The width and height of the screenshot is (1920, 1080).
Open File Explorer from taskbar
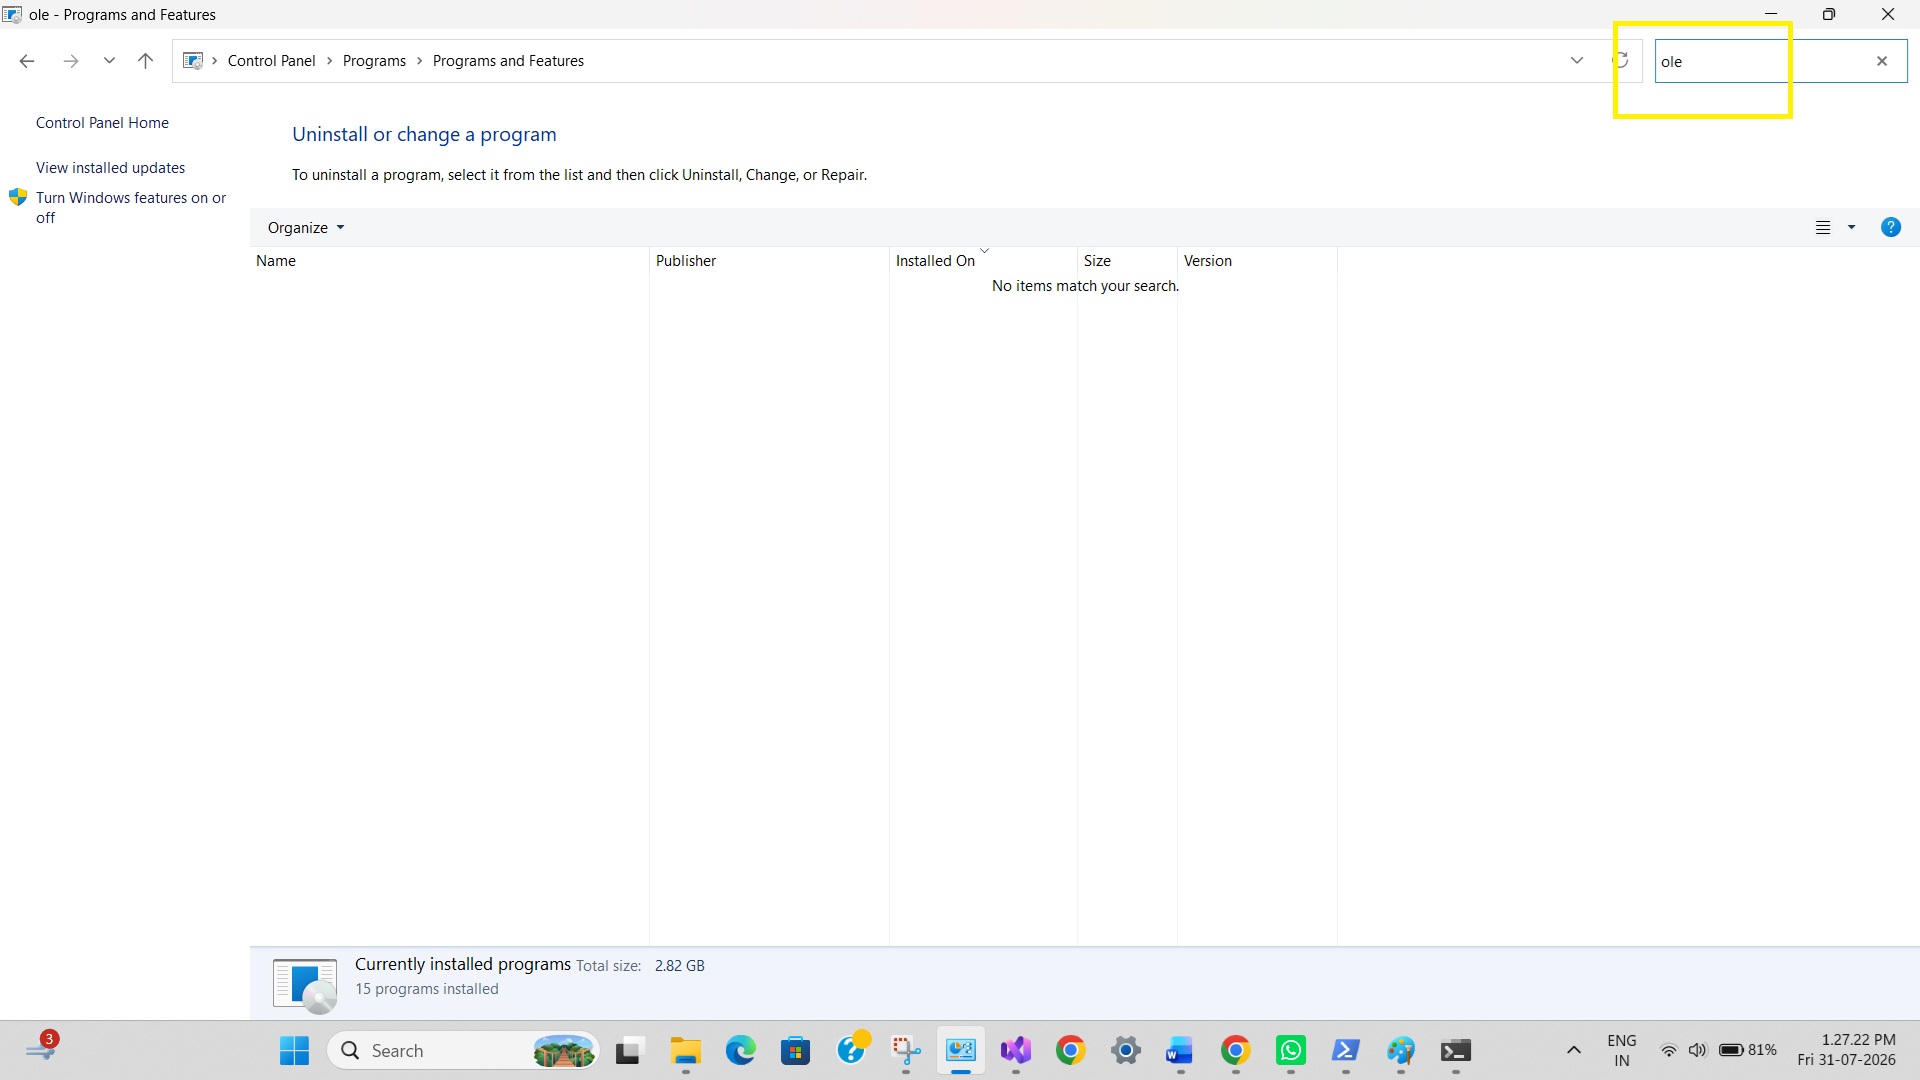tap(686, 1051)
